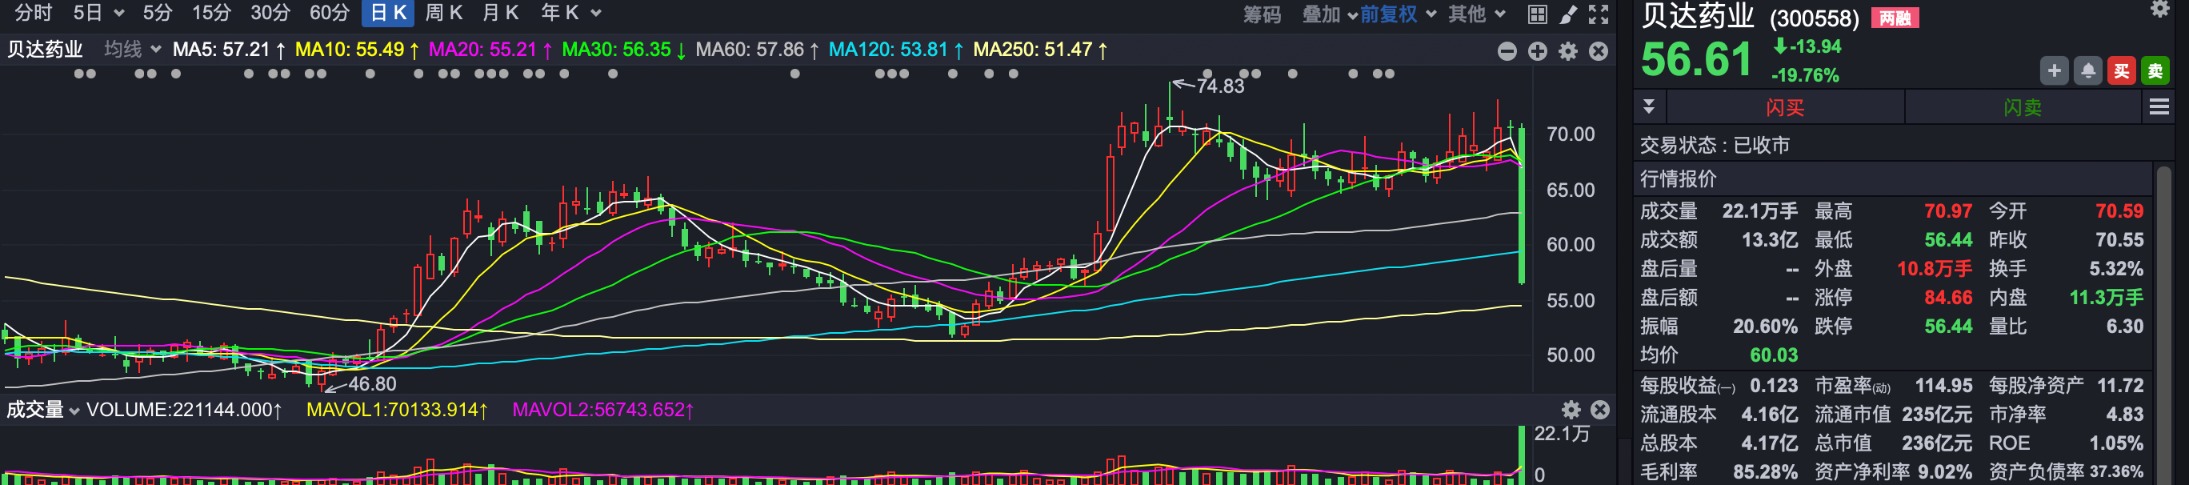Expand the 均线 indicator dropdown
2189x485 pixels.
tap(133, 49)
